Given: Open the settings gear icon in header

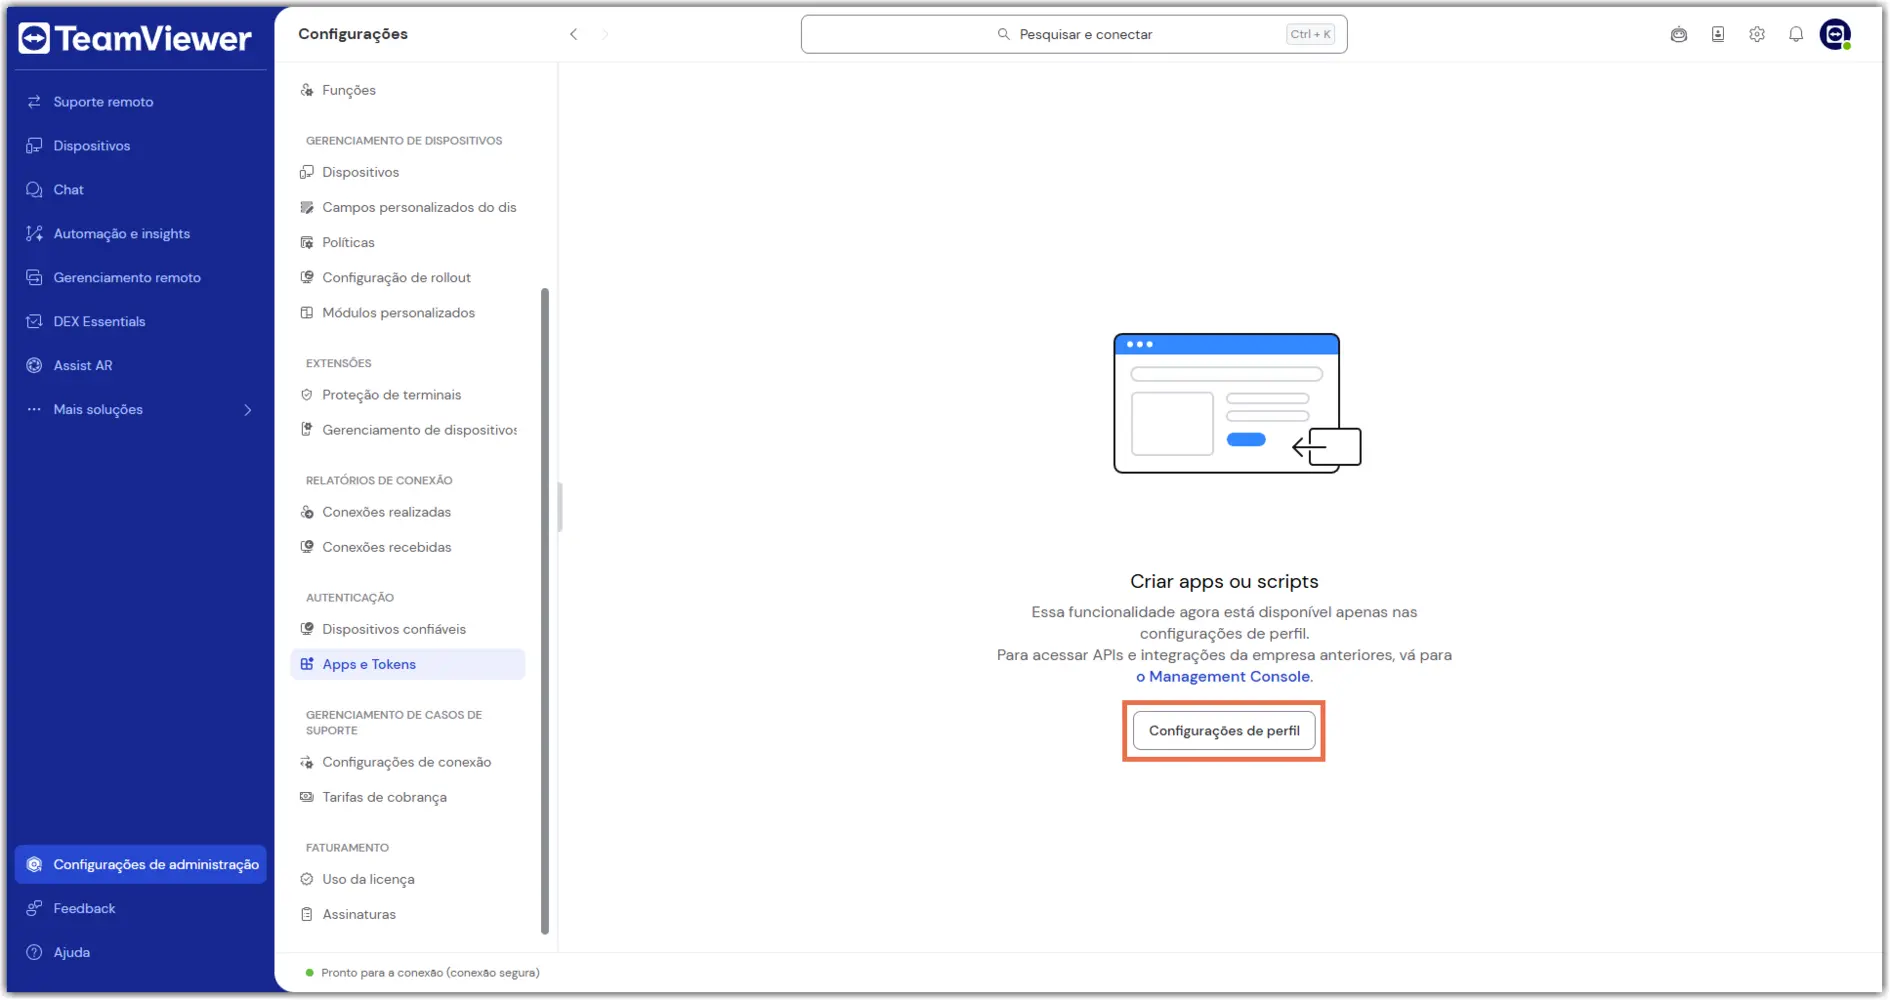Looking at the screenshot, I should 1757,35.
